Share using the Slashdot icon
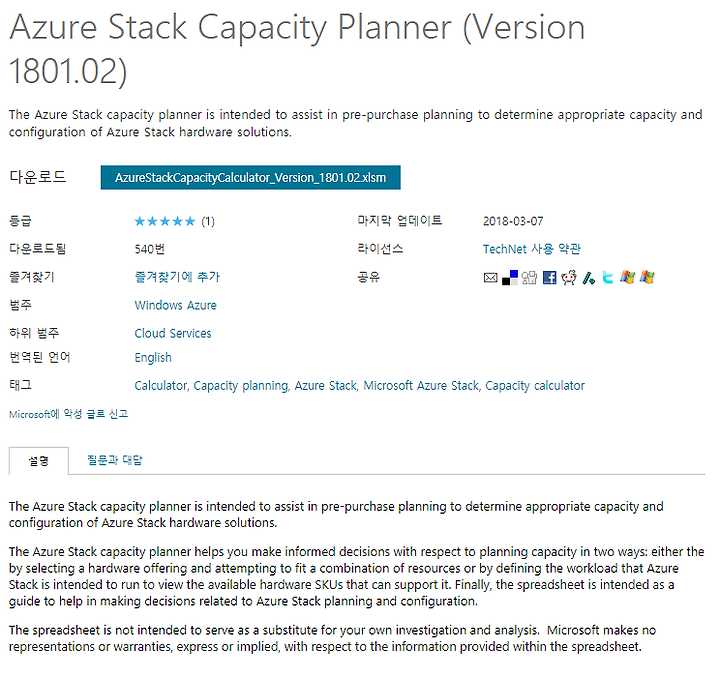 (x=589, y=277)
